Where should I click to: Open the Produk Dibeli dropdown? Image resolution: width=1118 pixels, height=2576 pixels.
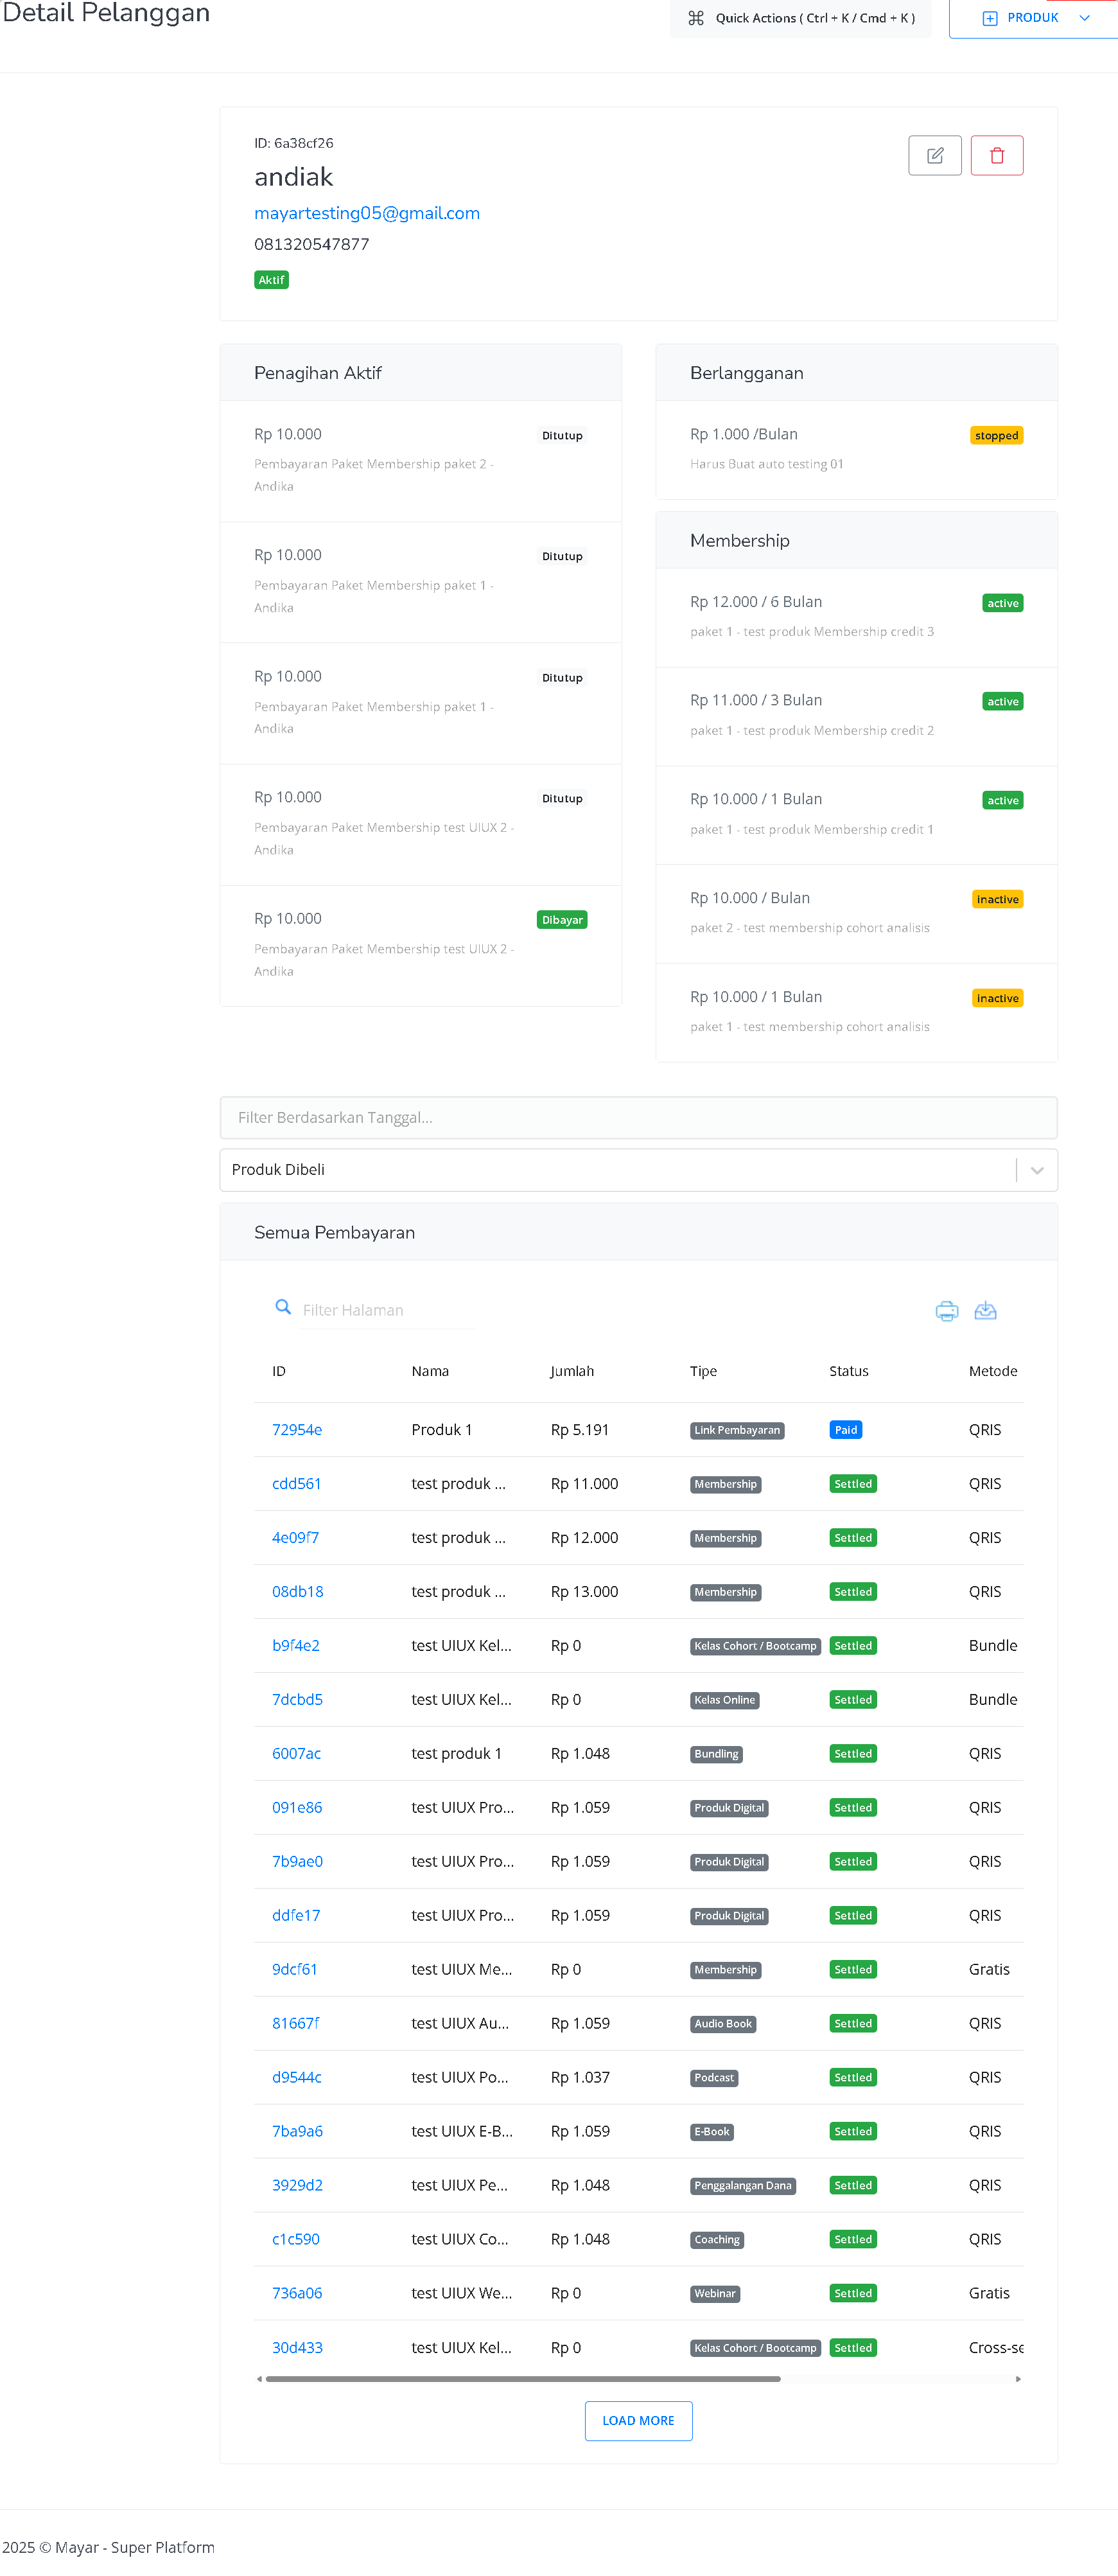tap(638, 1170)
